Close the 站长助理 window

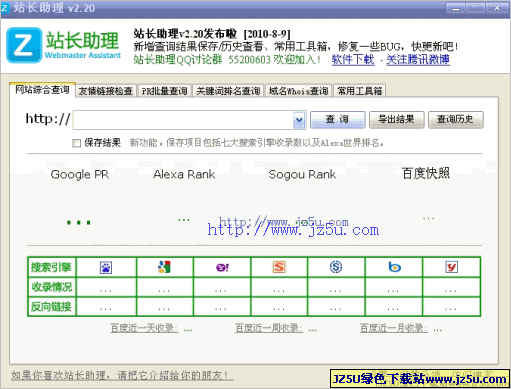(x=497, y=8)
